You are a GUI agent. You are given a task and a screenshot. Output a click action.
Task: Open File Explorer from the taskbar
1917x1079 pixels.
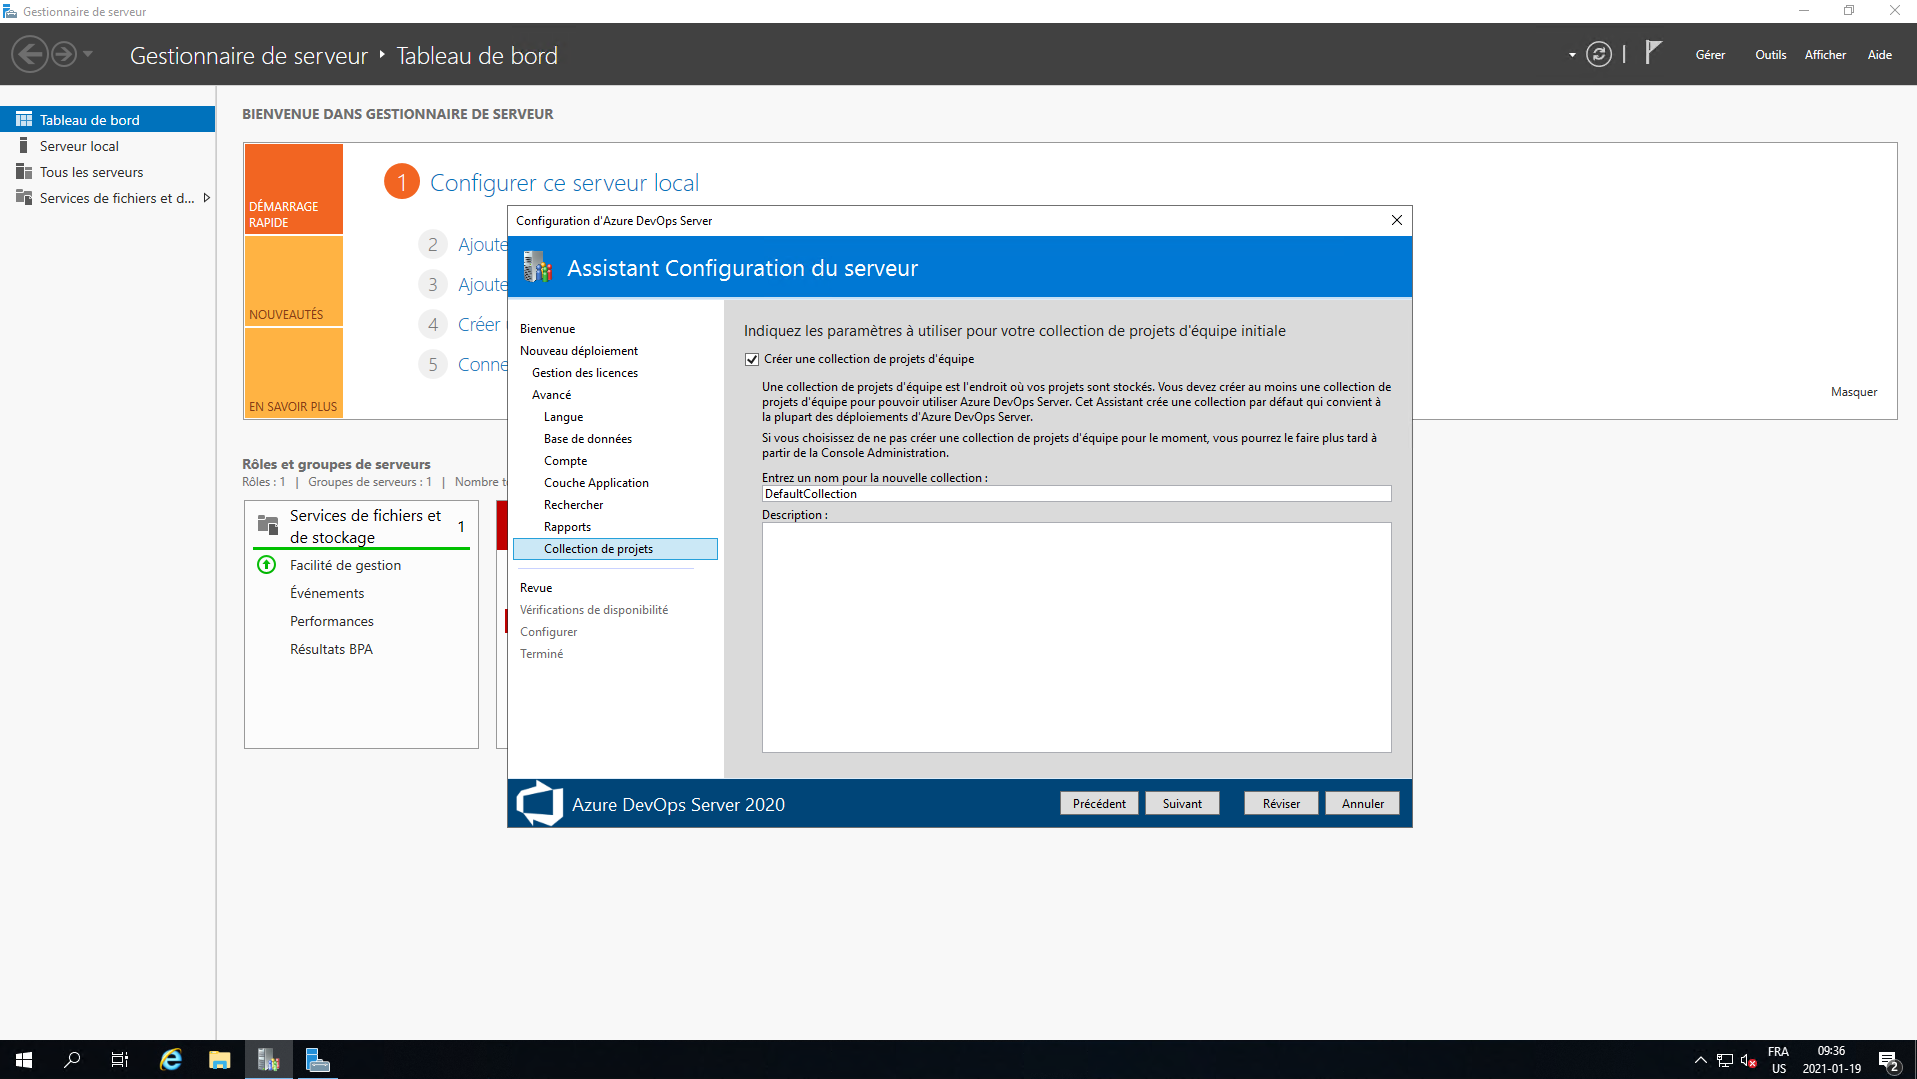pos(220,1060)
